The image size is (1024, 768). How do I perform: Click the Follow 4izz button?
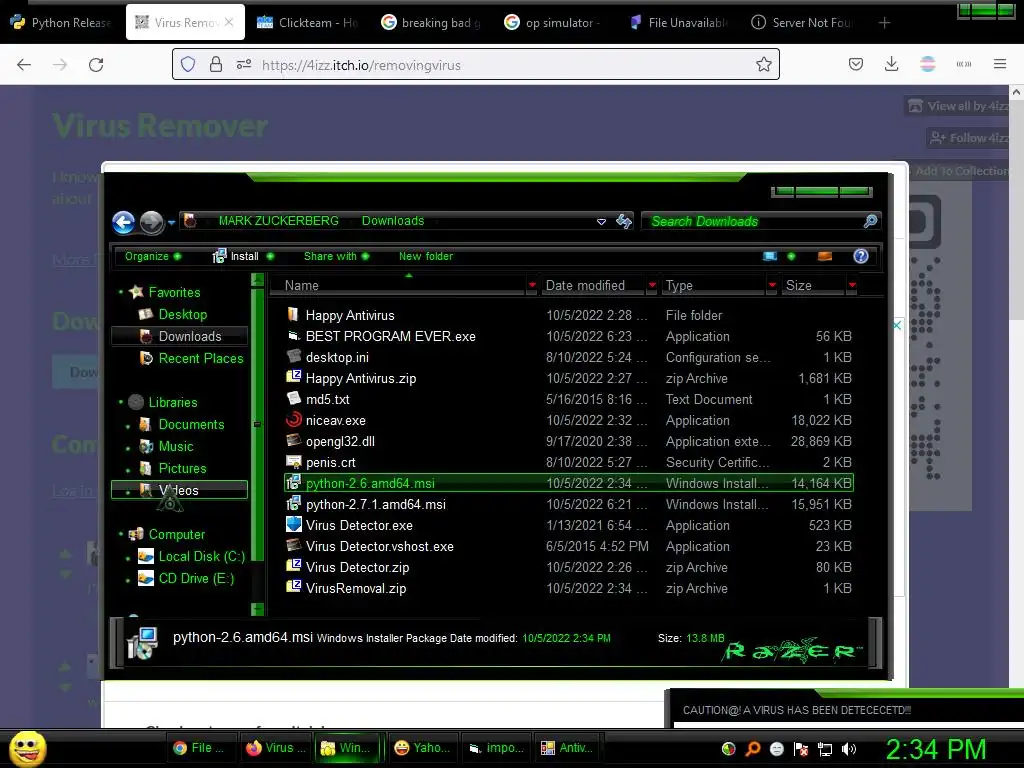point(970,138)
